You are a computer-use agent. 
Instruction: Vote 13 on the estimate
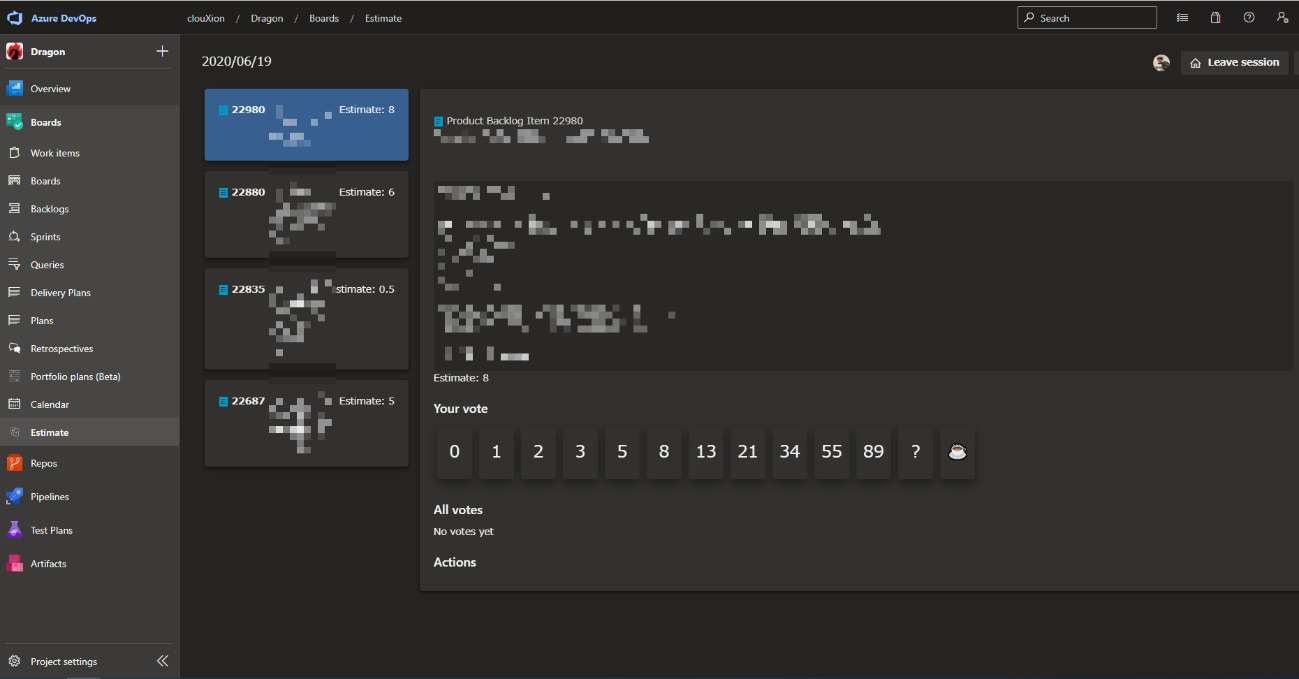(706, 452)
